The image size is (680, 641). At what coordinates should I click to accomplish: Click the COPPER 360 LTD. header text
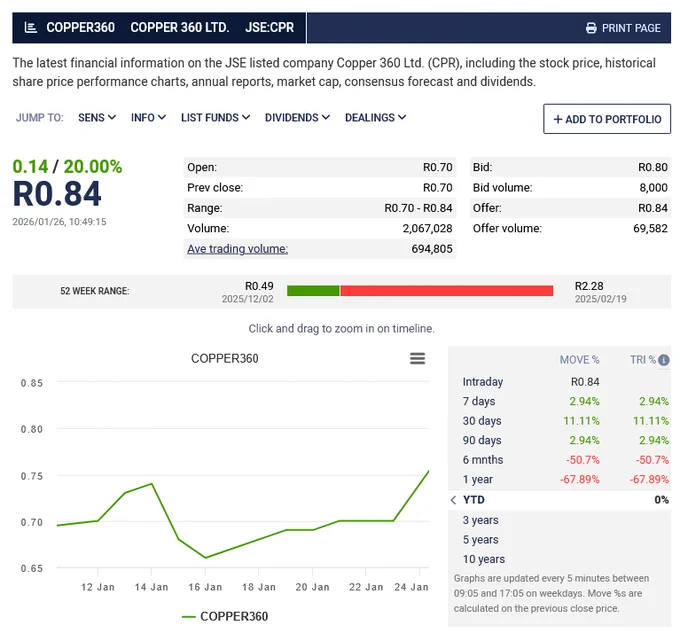180,28
